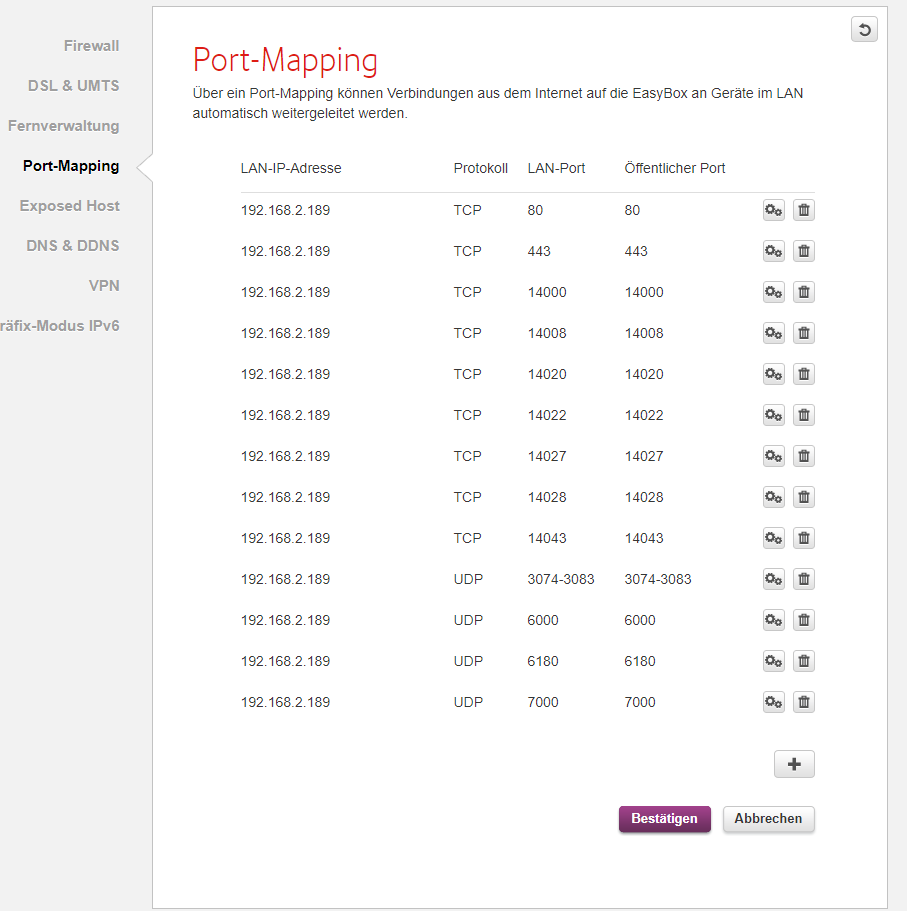Open the Firewall section
The width and height of the screenshot is (907, 911).
pyautogui.click(x=91, y=46)
